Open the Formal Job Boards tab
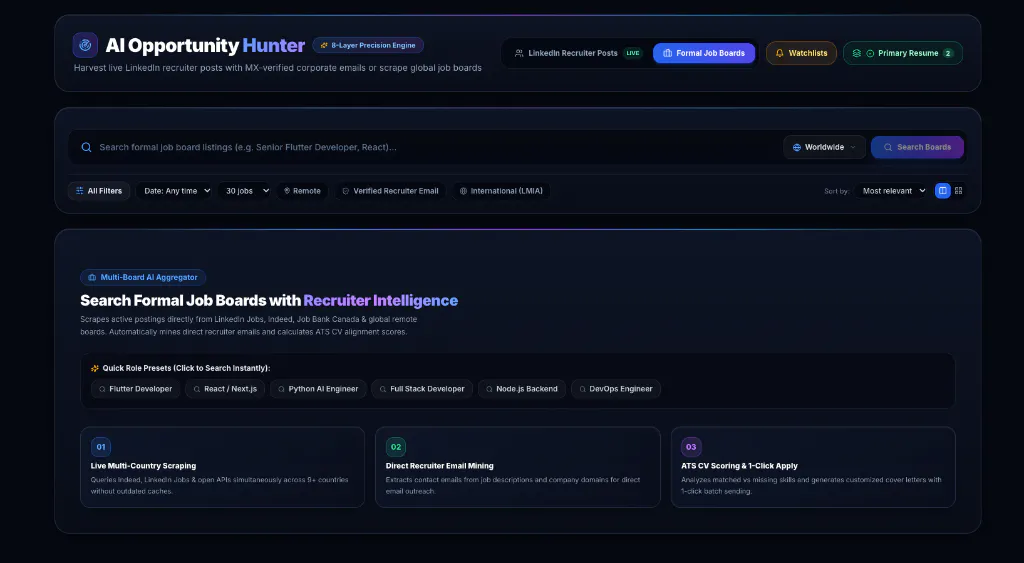The image size is (1024, 563). click(704, 53)
